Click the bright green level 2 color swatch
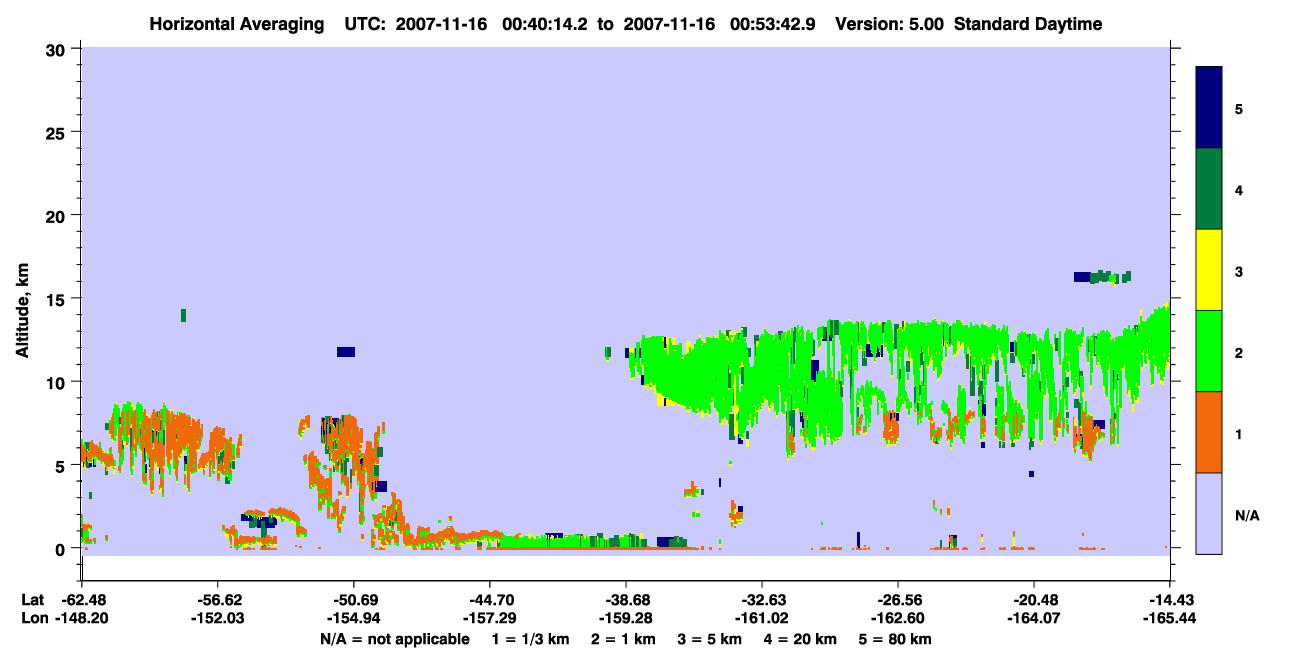The image size is (1300, 667). click(1209, 351)
